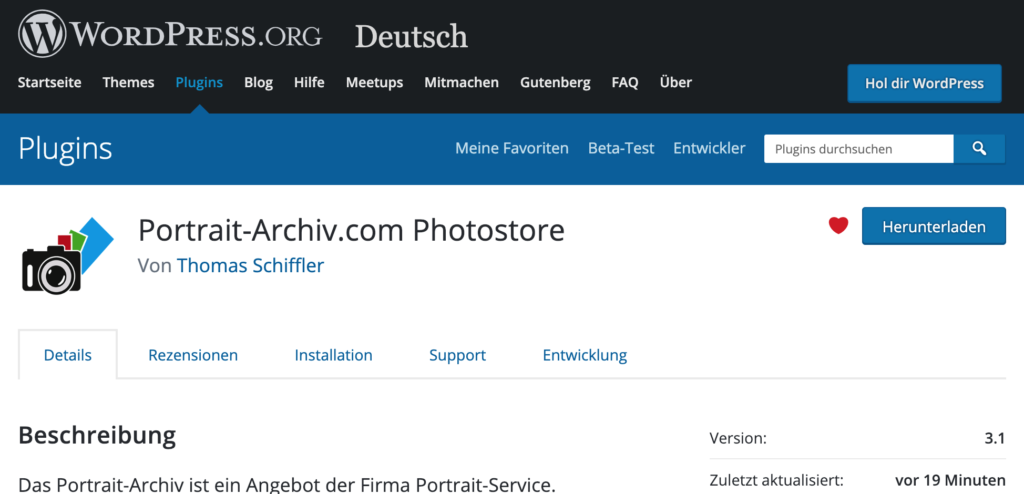This screenshot has width=1024, height=494.
Task: Open the Beta-Test link
Action: click(621, 148)
